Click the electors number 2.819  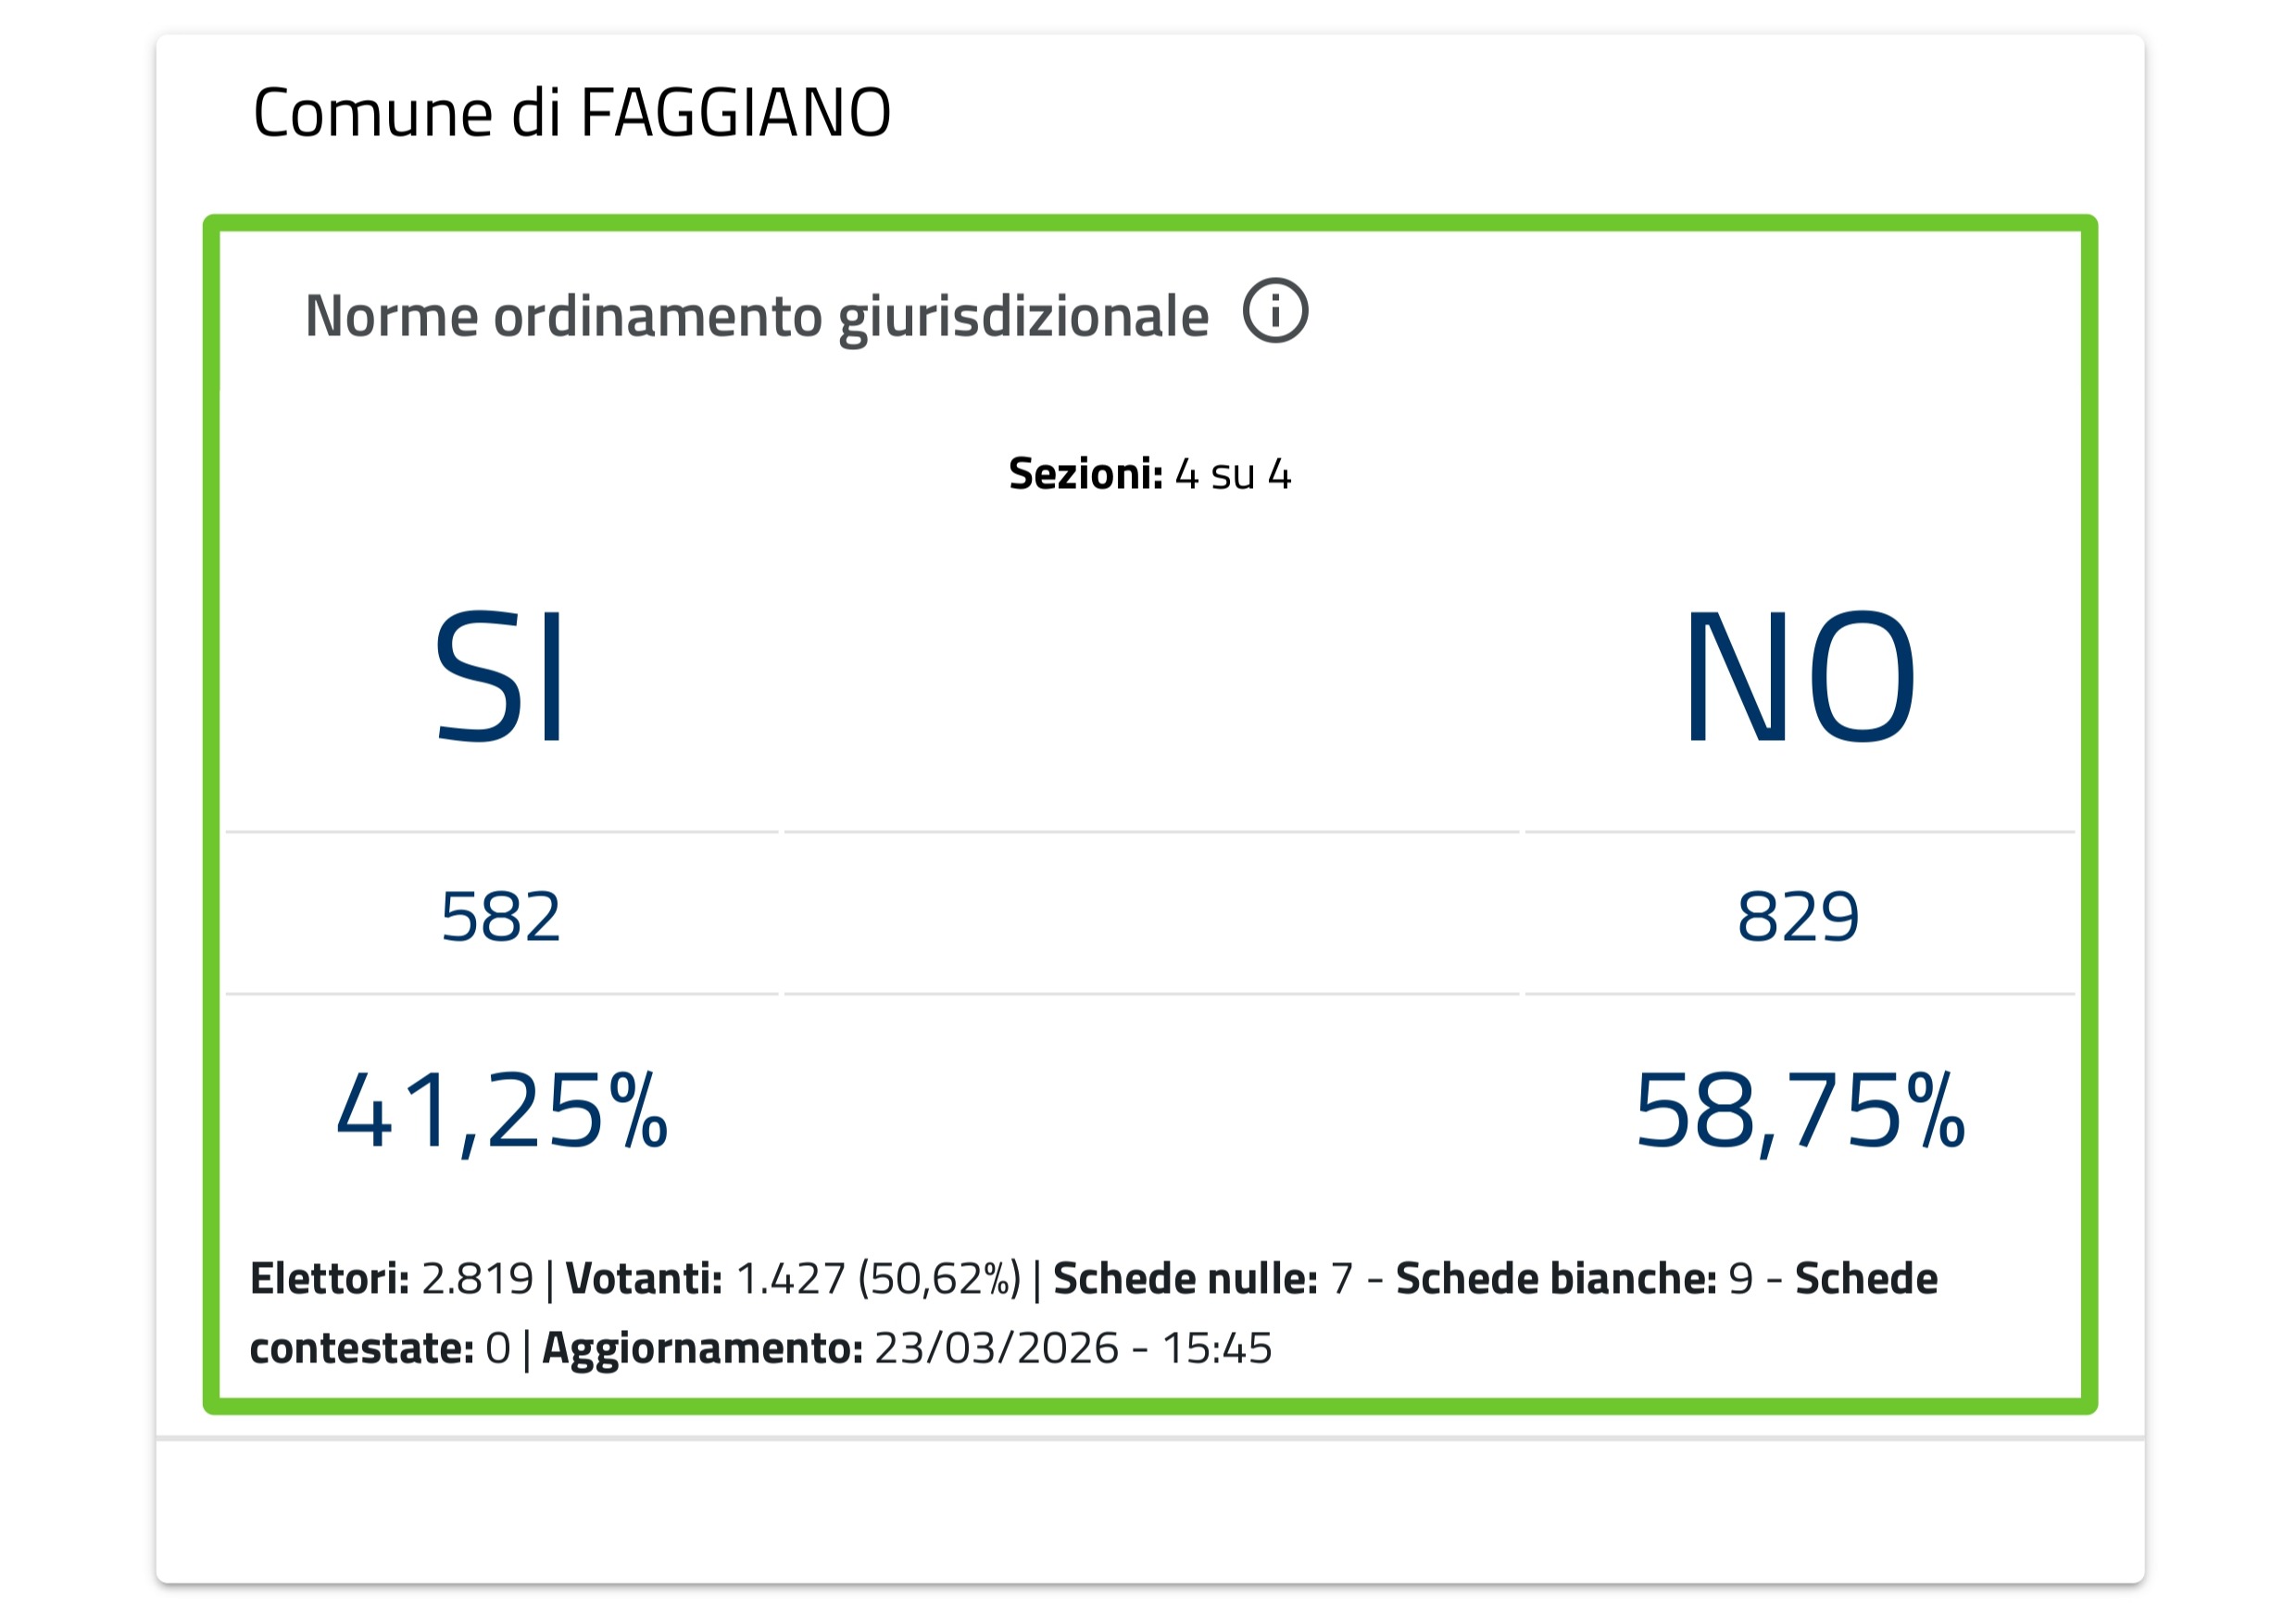click(477, 1278)
